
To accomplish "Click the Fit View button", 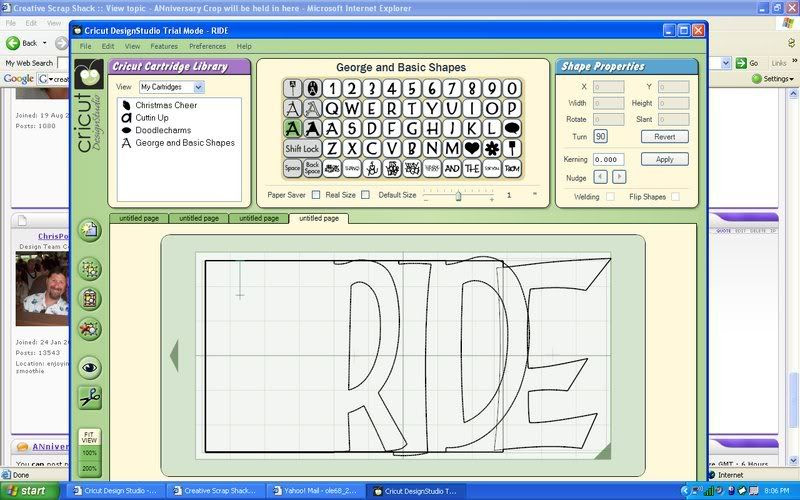I will pos(89,437).
